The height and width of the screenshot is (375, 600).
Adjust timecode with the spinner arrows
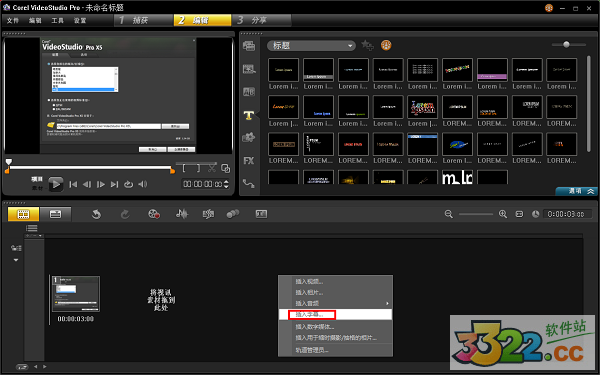tap(226, 184)
